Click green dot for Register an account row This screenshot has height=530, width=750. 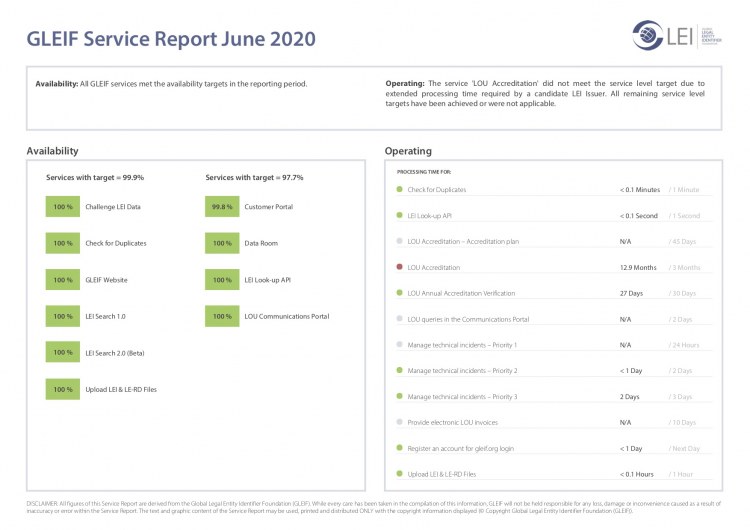pos(400,448)
